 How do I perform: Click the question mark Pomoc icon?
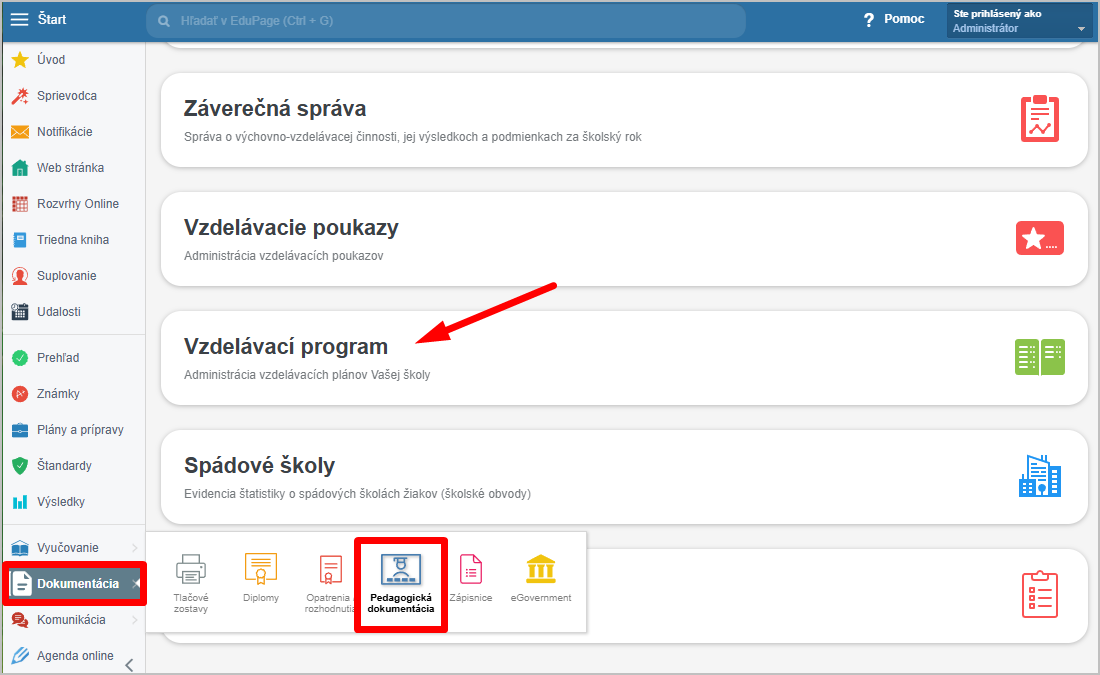[x=868, y=20]
